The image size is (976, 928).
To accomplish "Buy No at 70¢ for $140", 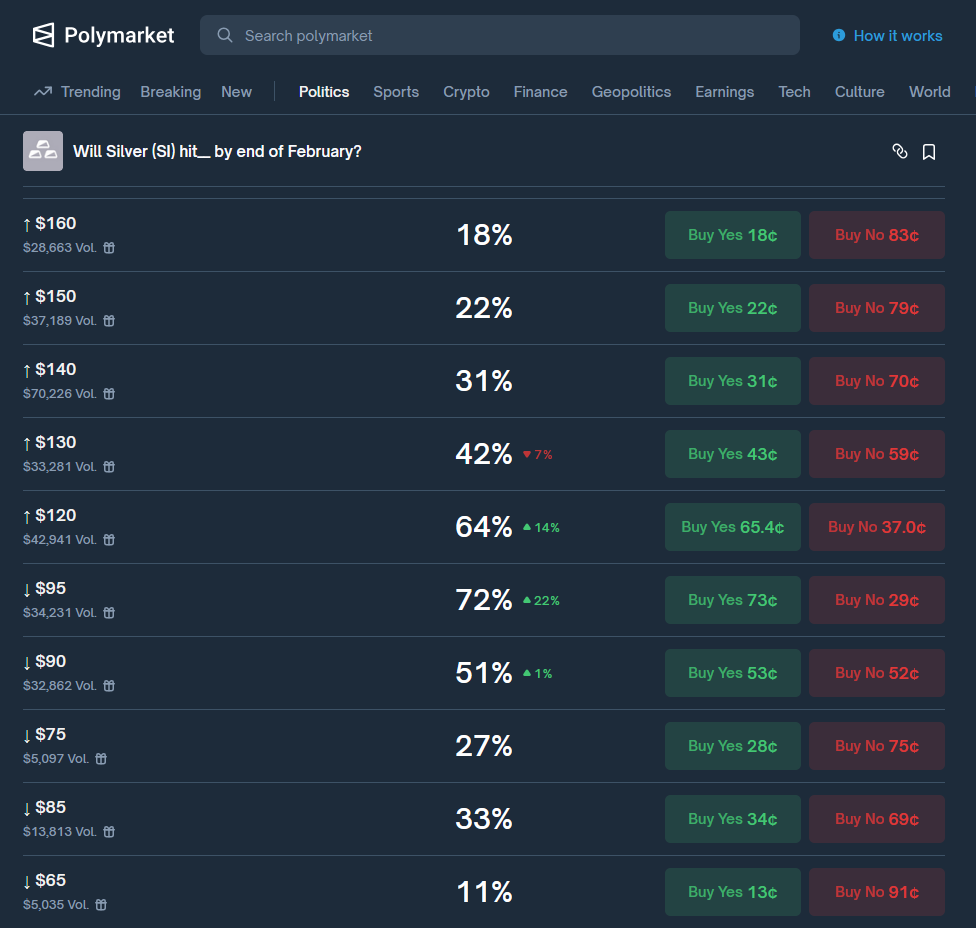I will click(876, 381).
